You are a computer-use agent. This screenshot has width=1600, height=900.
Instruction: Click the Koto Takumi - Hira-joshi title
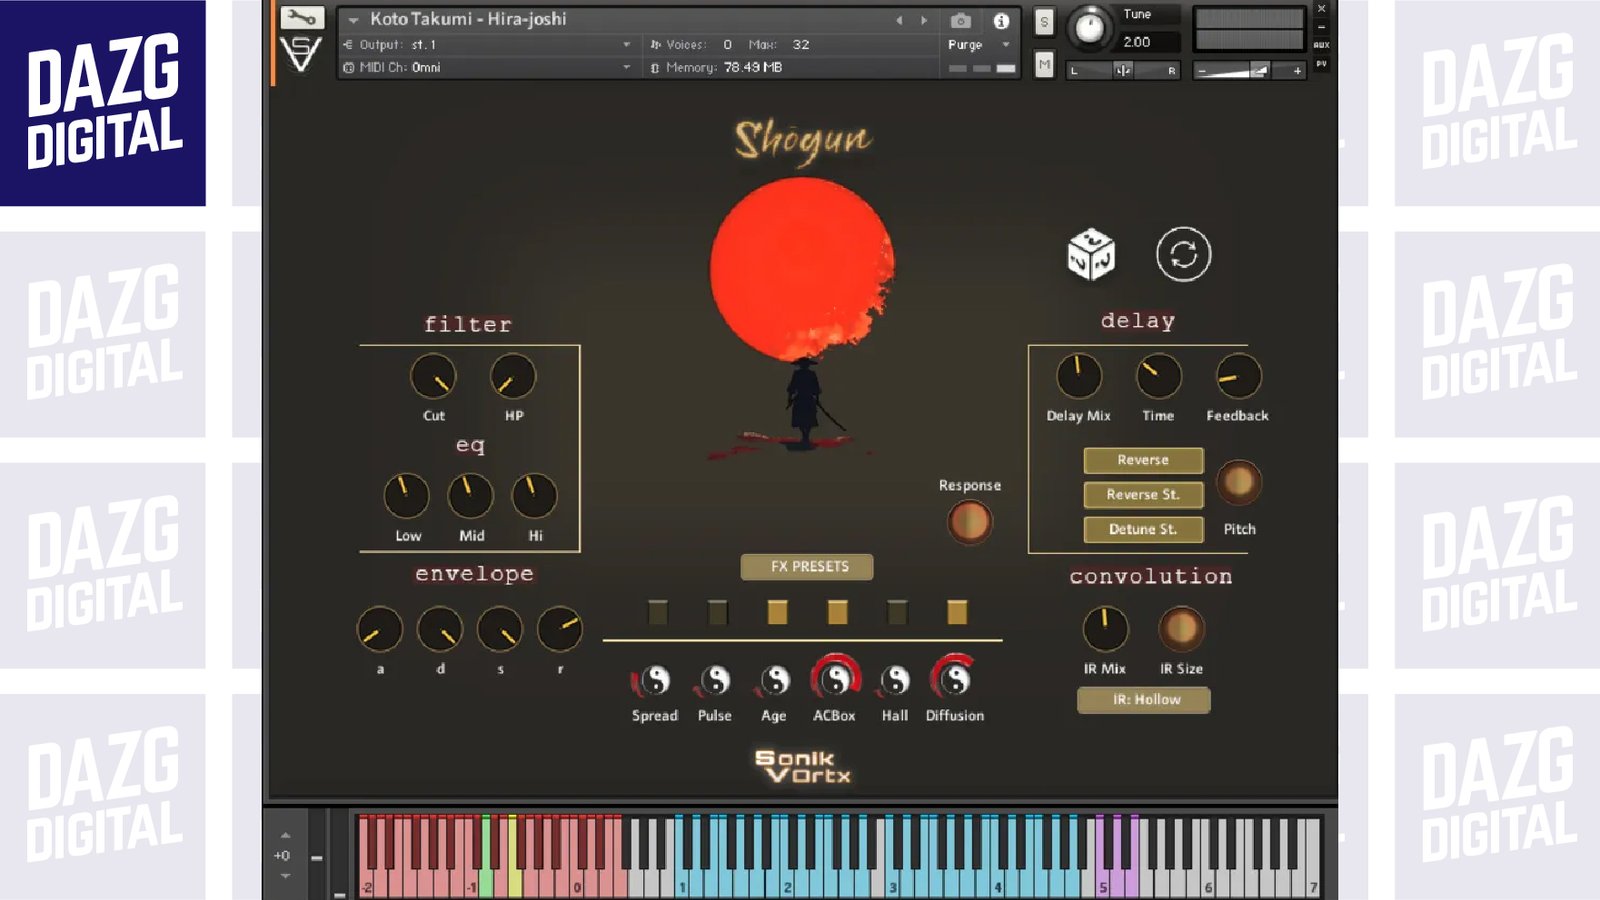coord(468,19)
